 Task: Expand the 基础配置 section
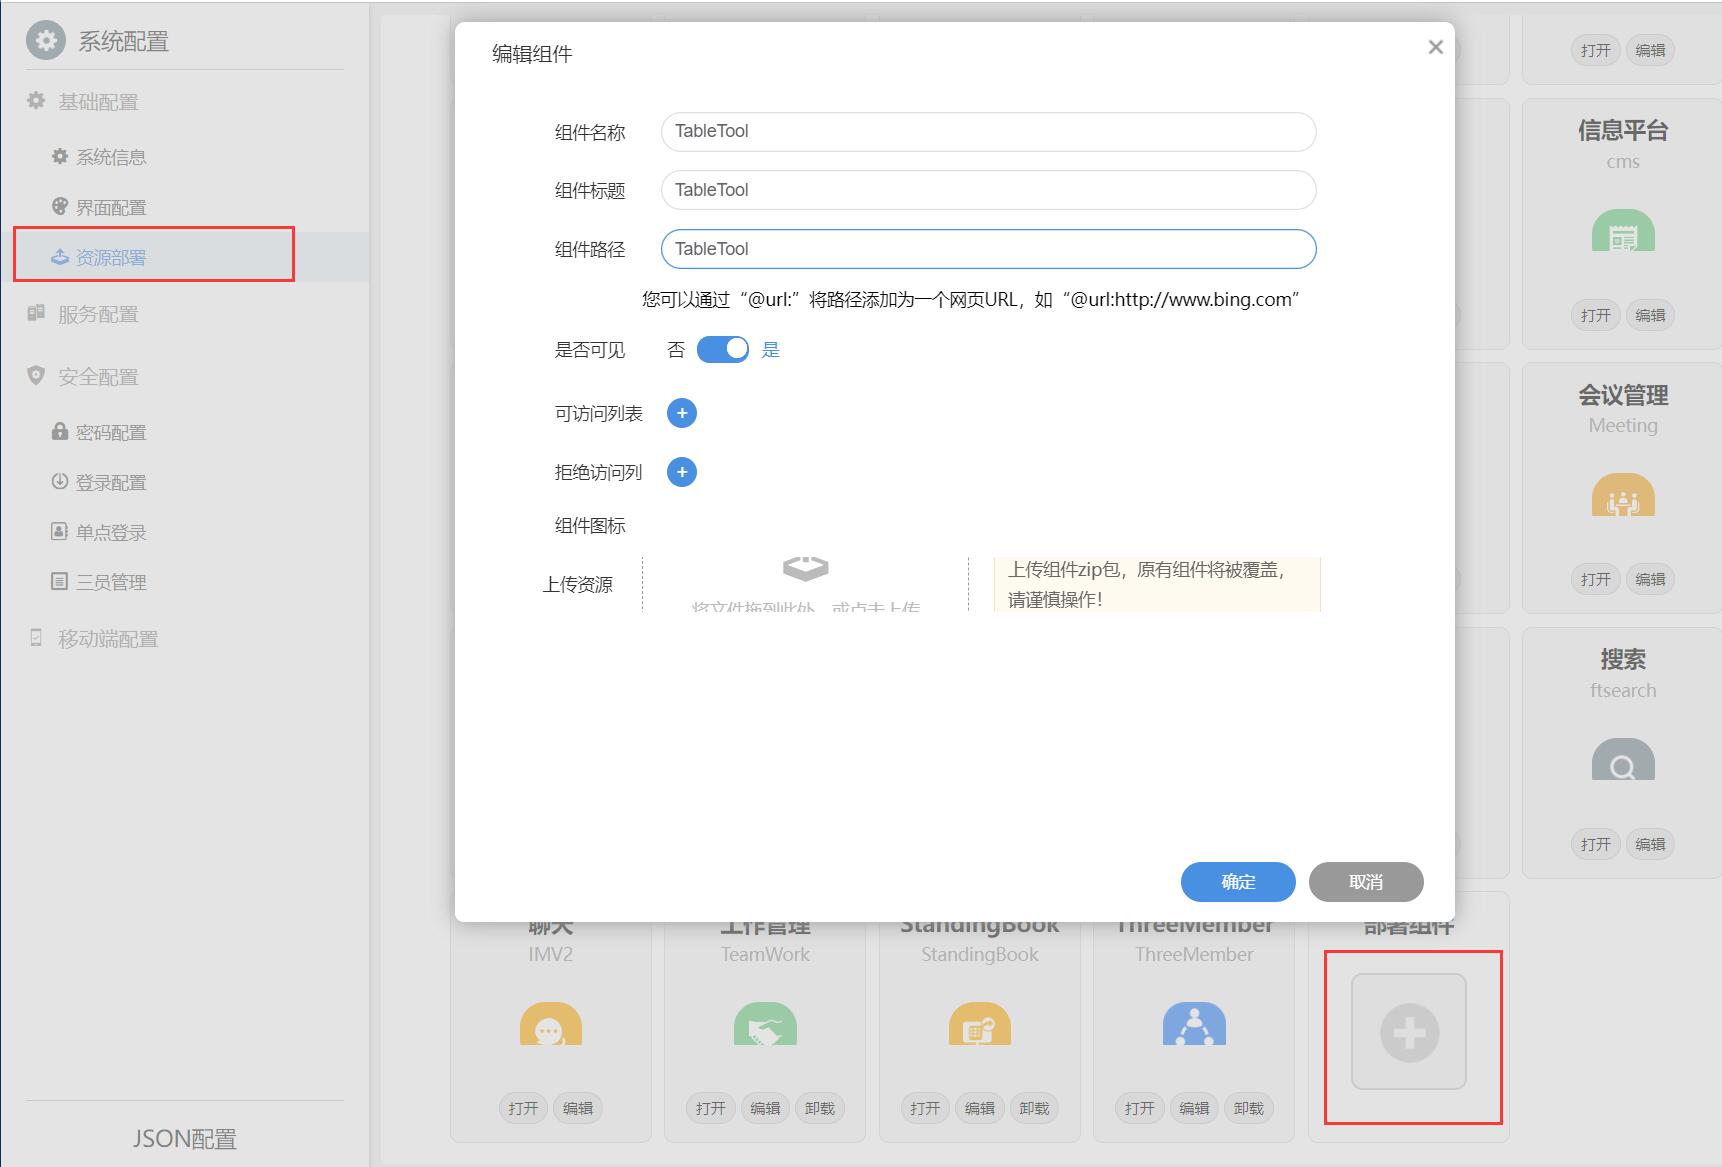click(x=98, y=102)
